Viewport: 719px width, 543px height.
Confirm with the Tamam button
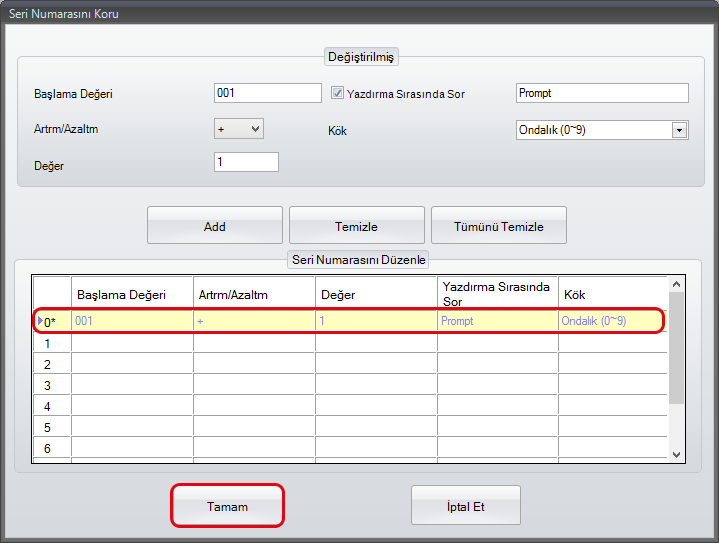click(x=228, y=506)
